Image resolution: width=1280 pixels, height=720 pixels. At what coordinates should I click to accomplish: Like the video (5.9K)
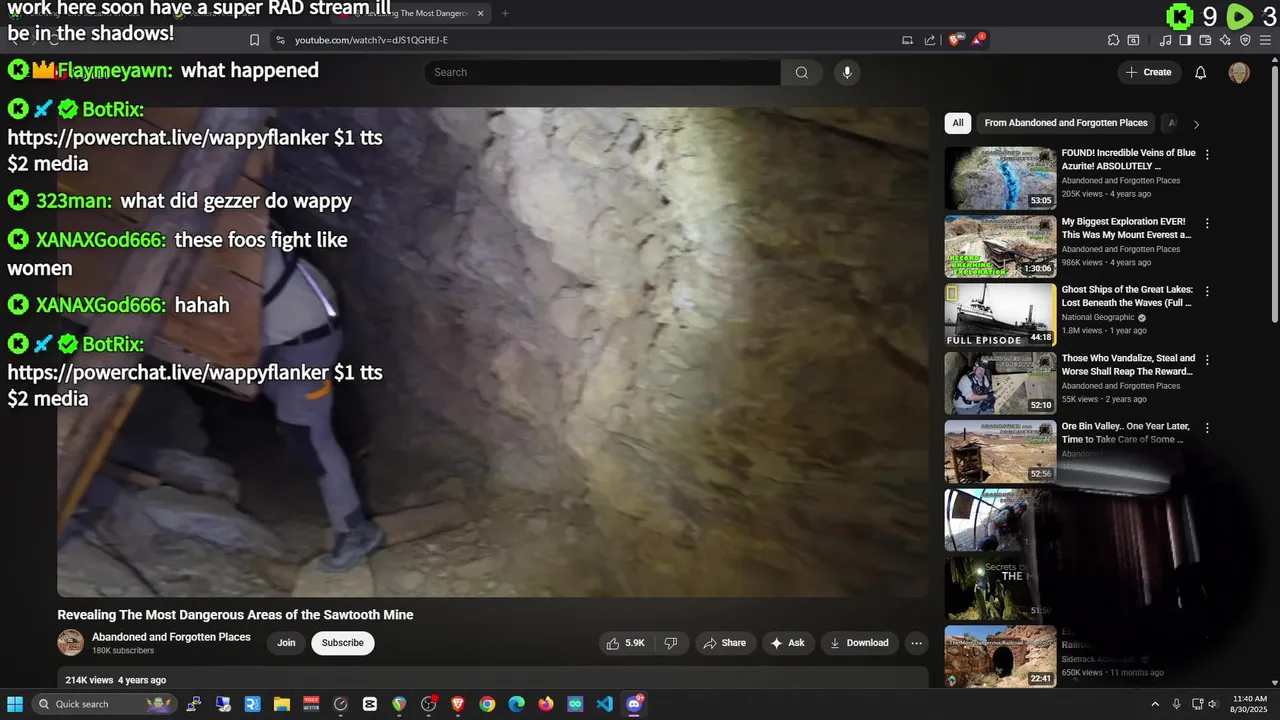(625, 643)
